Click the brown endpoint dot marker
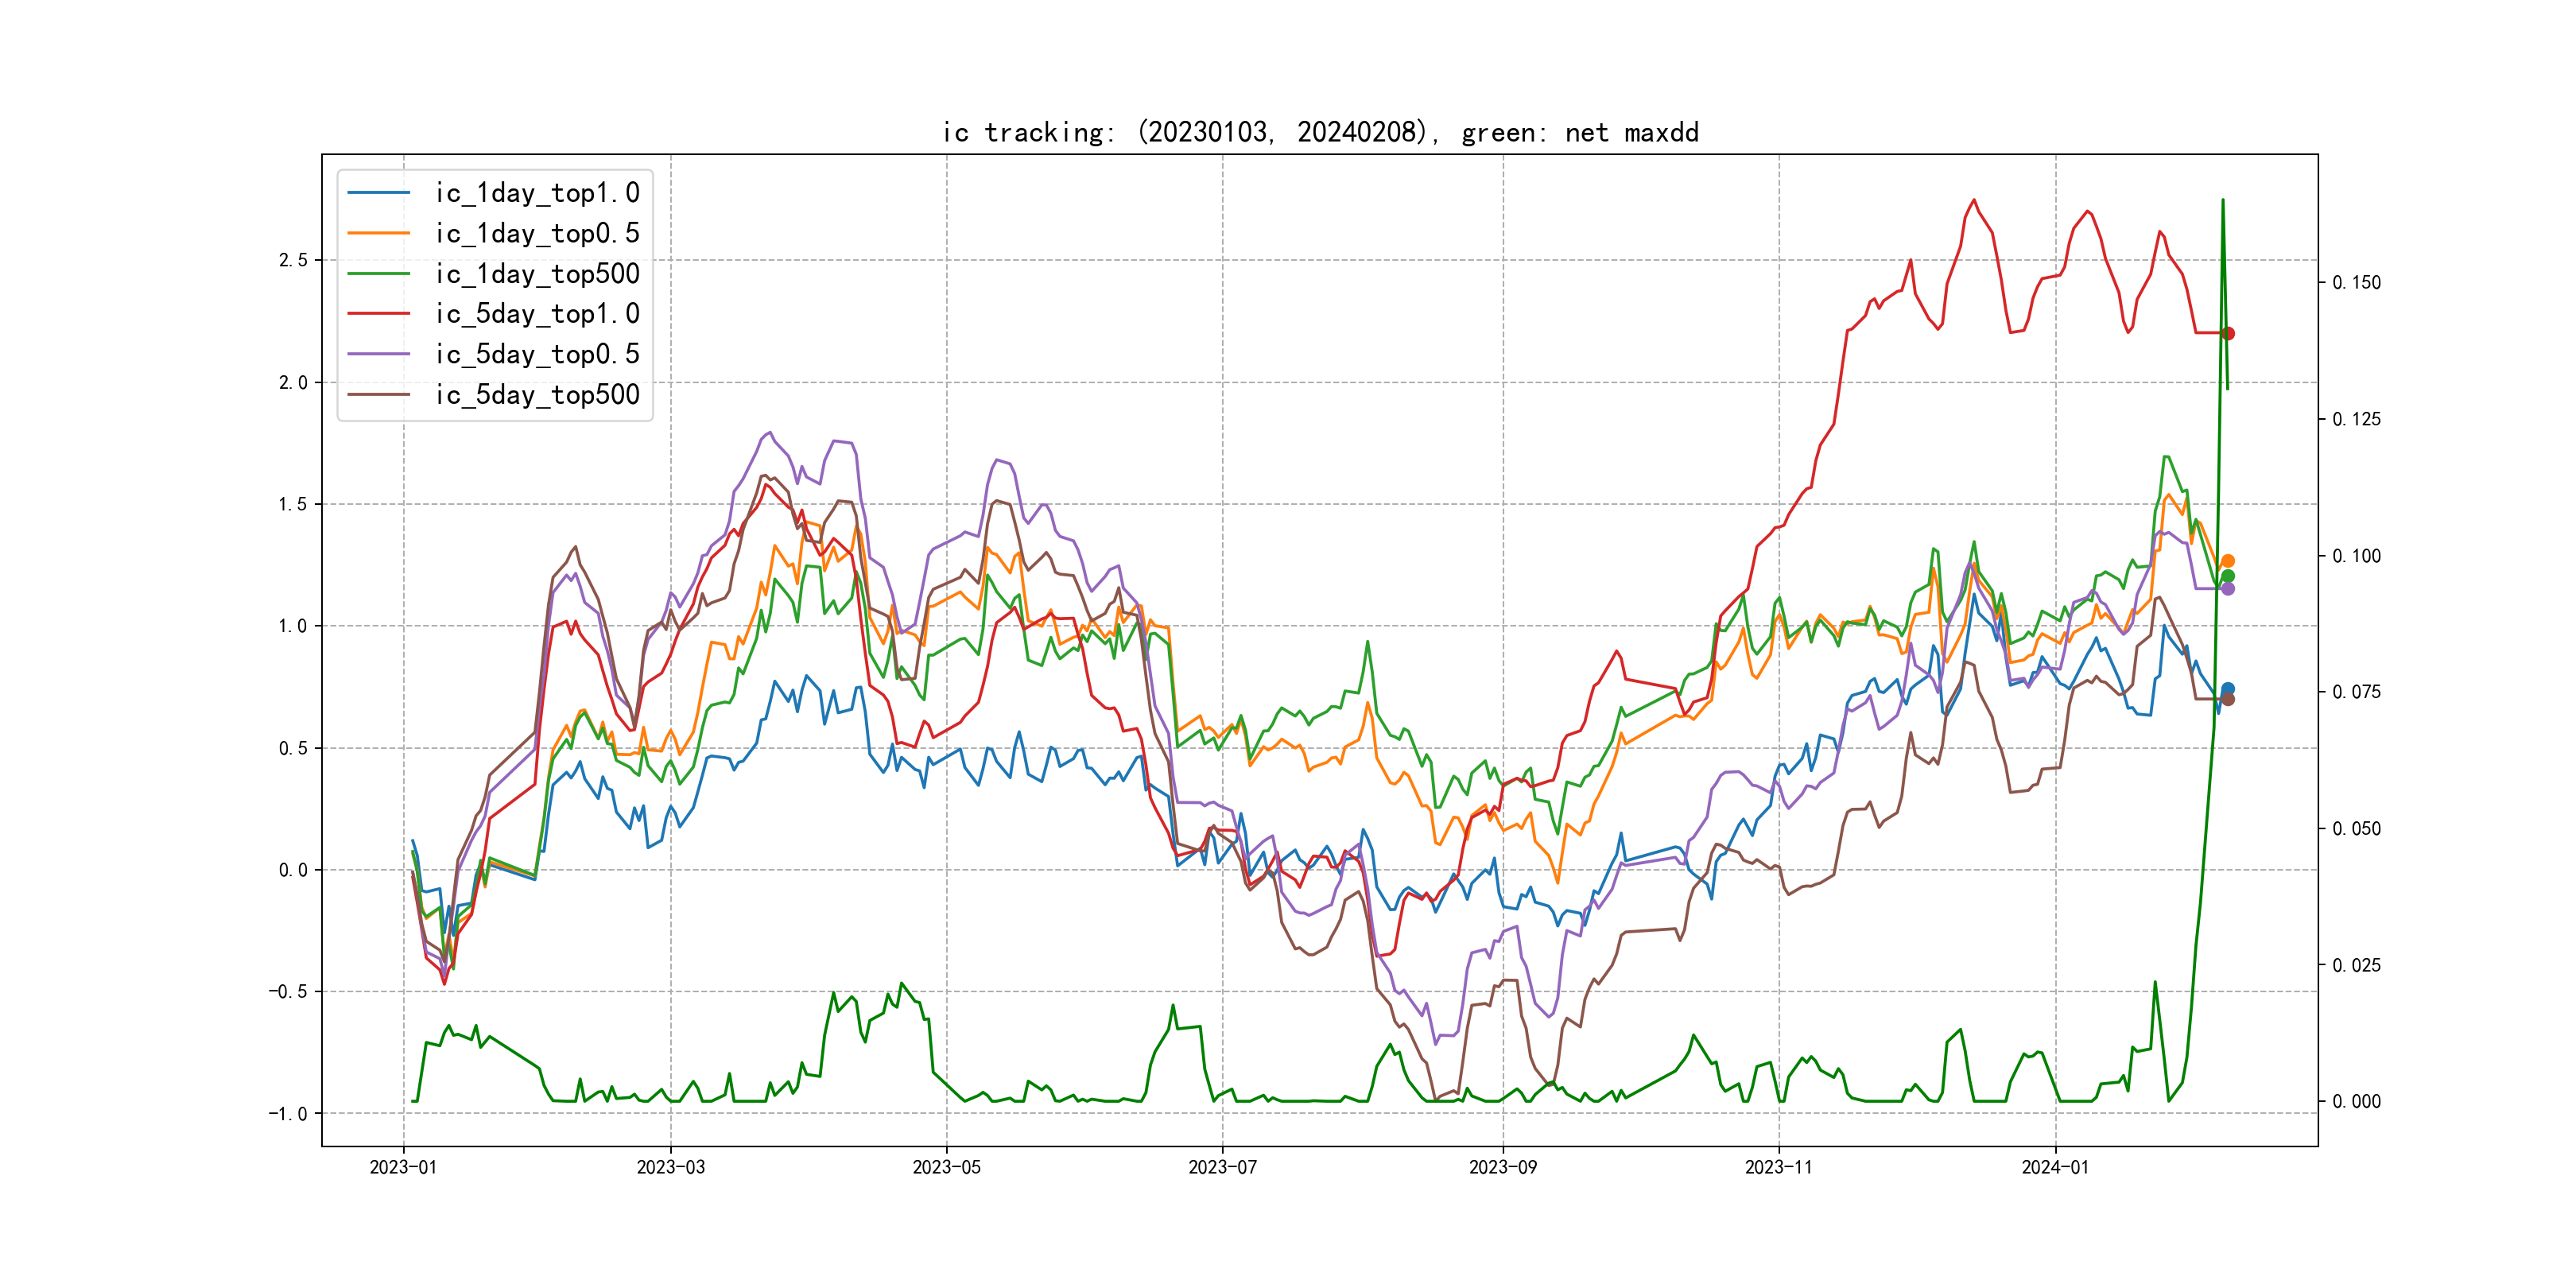 tap(2228, 700)
